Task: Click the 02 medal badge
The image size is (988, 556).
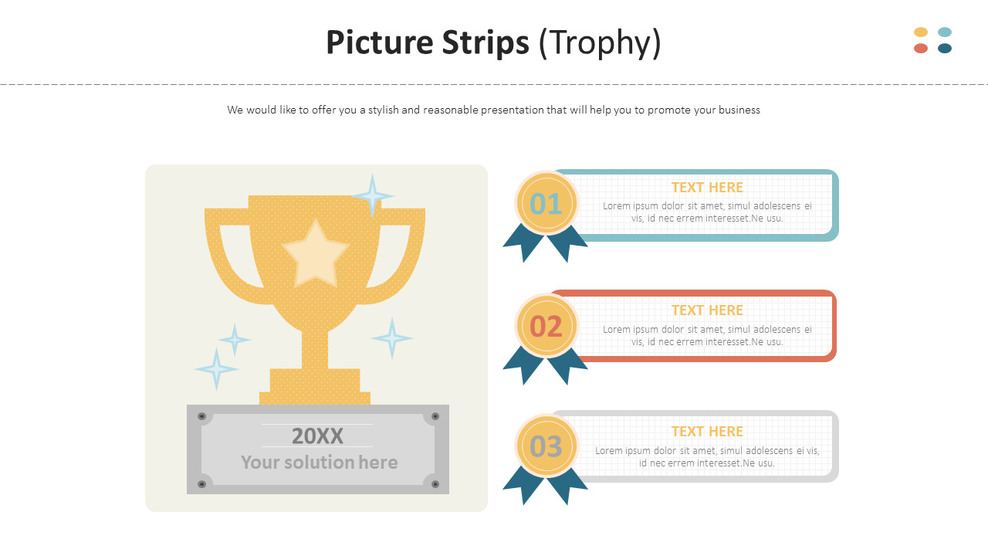Action: [546, 327]
